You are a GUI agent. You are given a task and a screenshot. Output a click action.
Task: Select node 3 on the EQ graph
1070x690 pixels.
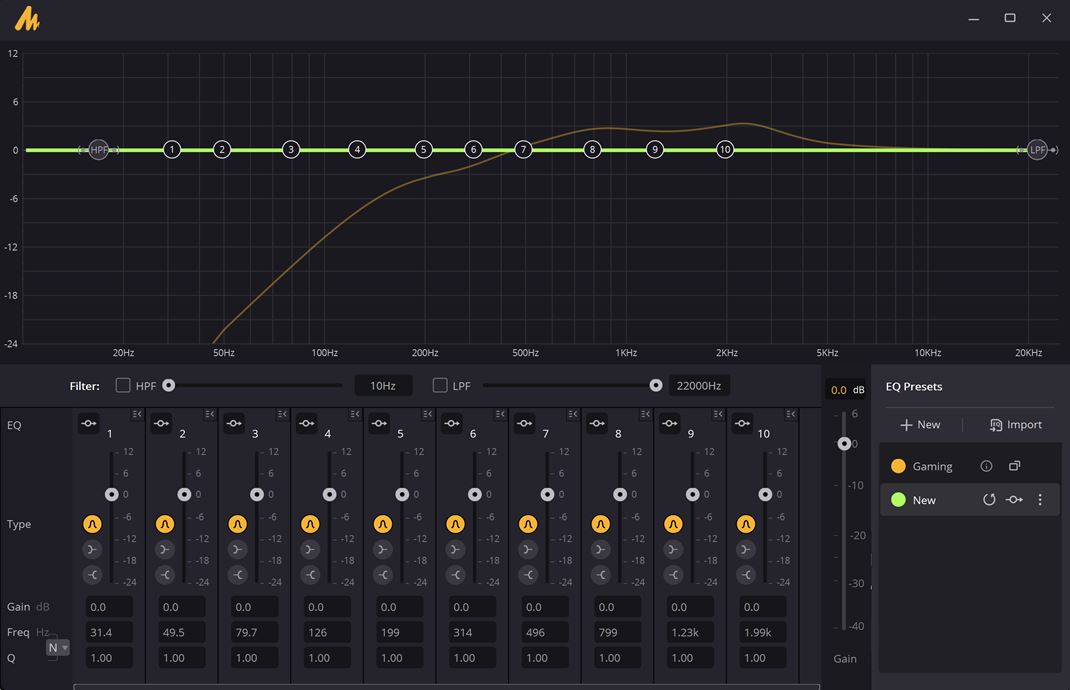point(291,149)
